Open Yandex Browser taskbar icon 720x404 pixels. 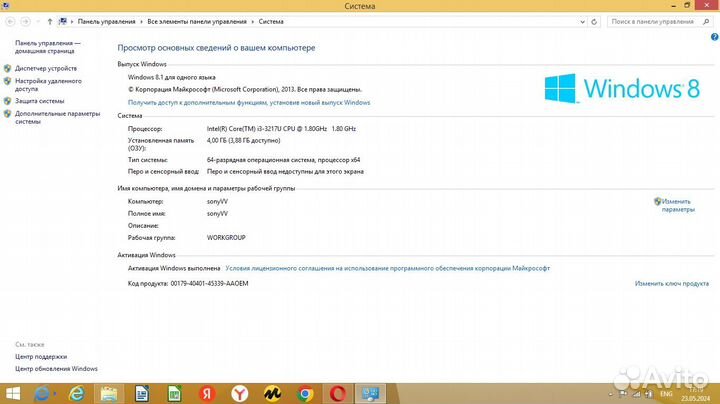point(240,394)
